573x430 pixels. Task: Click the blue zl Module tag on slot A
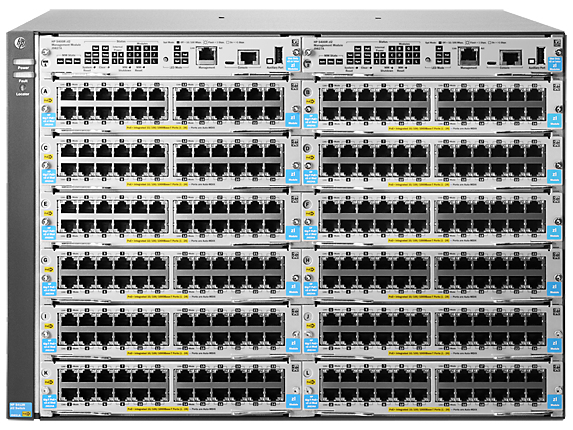293,120
